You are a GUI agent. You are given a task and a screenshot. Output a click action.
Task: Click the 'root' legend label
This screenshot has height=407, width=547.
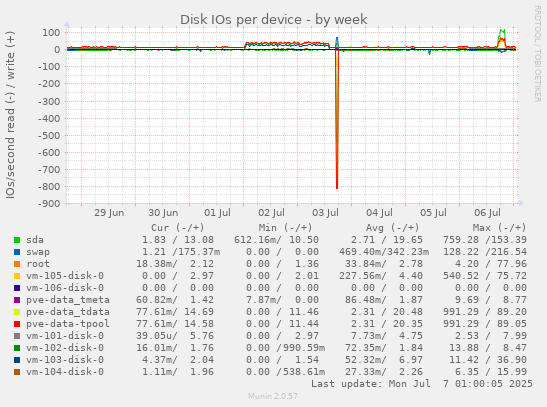coord(38,264)
